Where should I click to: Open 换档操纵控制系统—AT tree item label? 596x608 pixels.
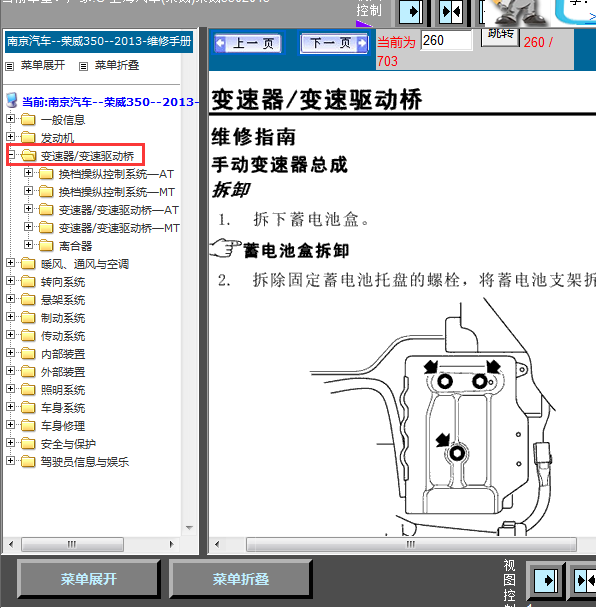click(x=116, y=174)
